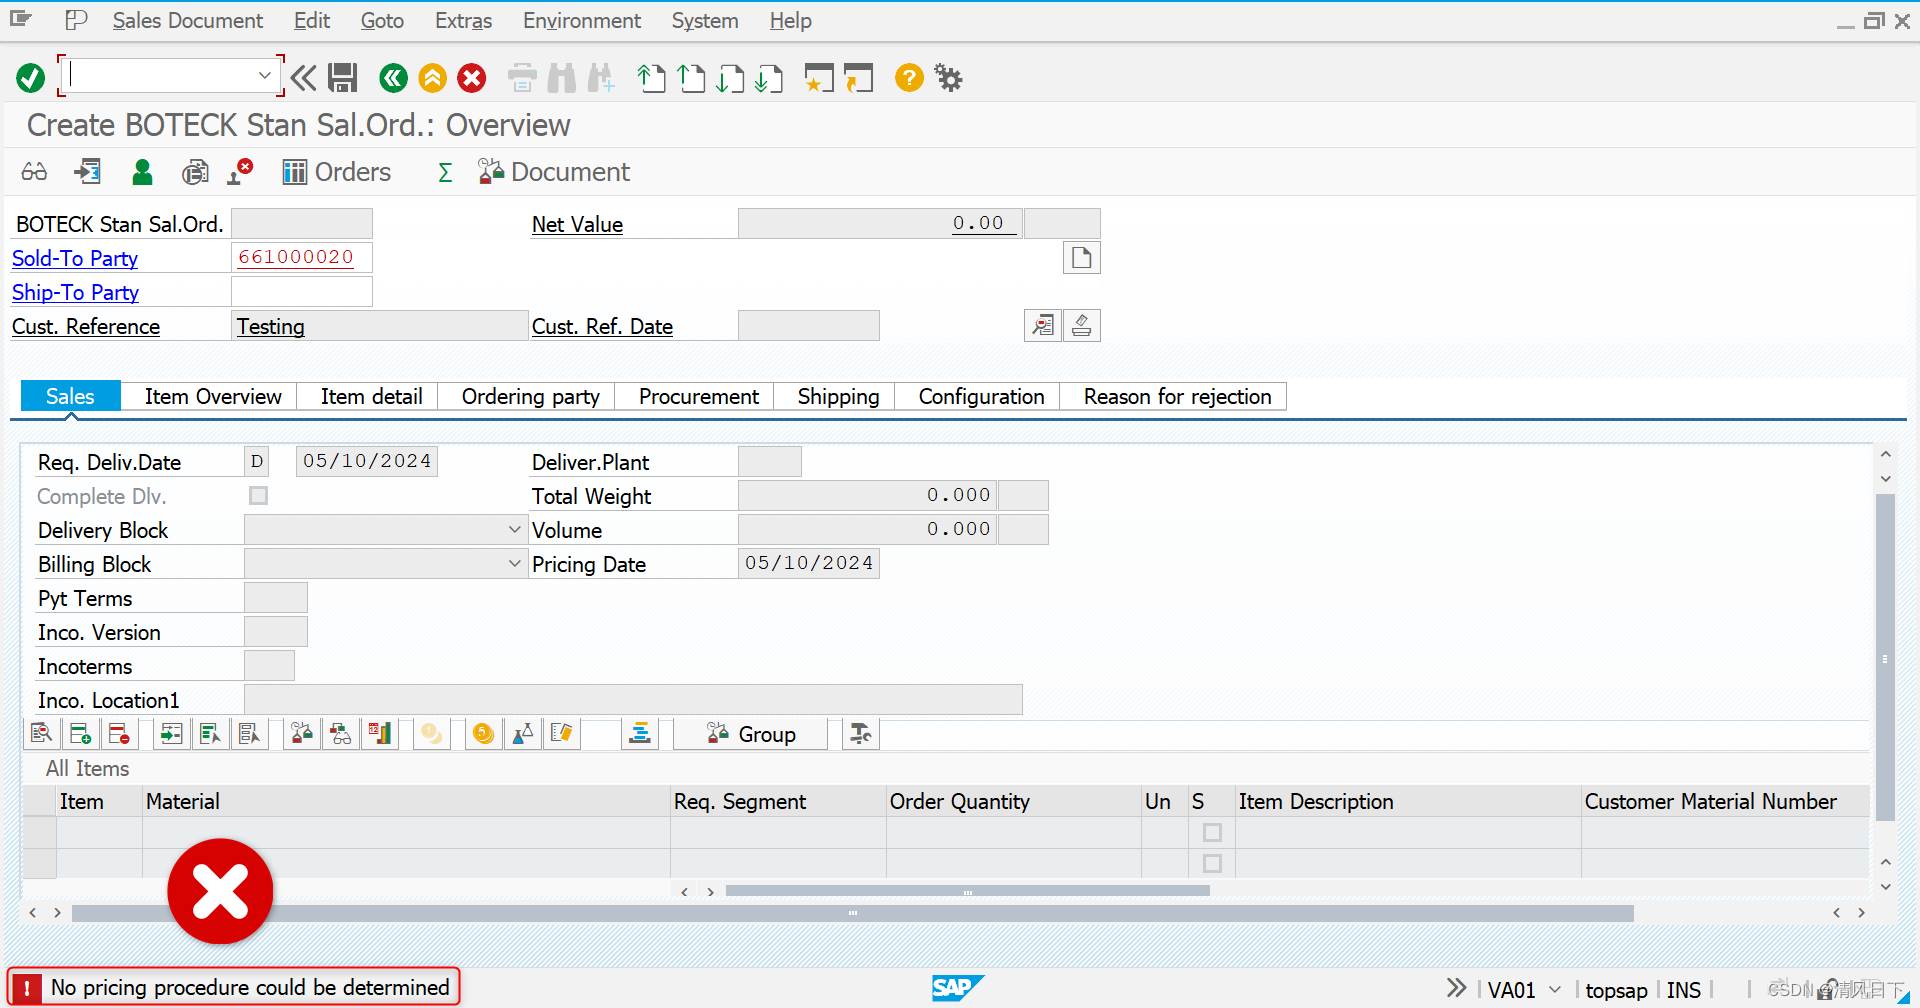This screenshot has height=1008, width=1920.
Task: Click the Ship-To Party link
Action: click(75, 292)
